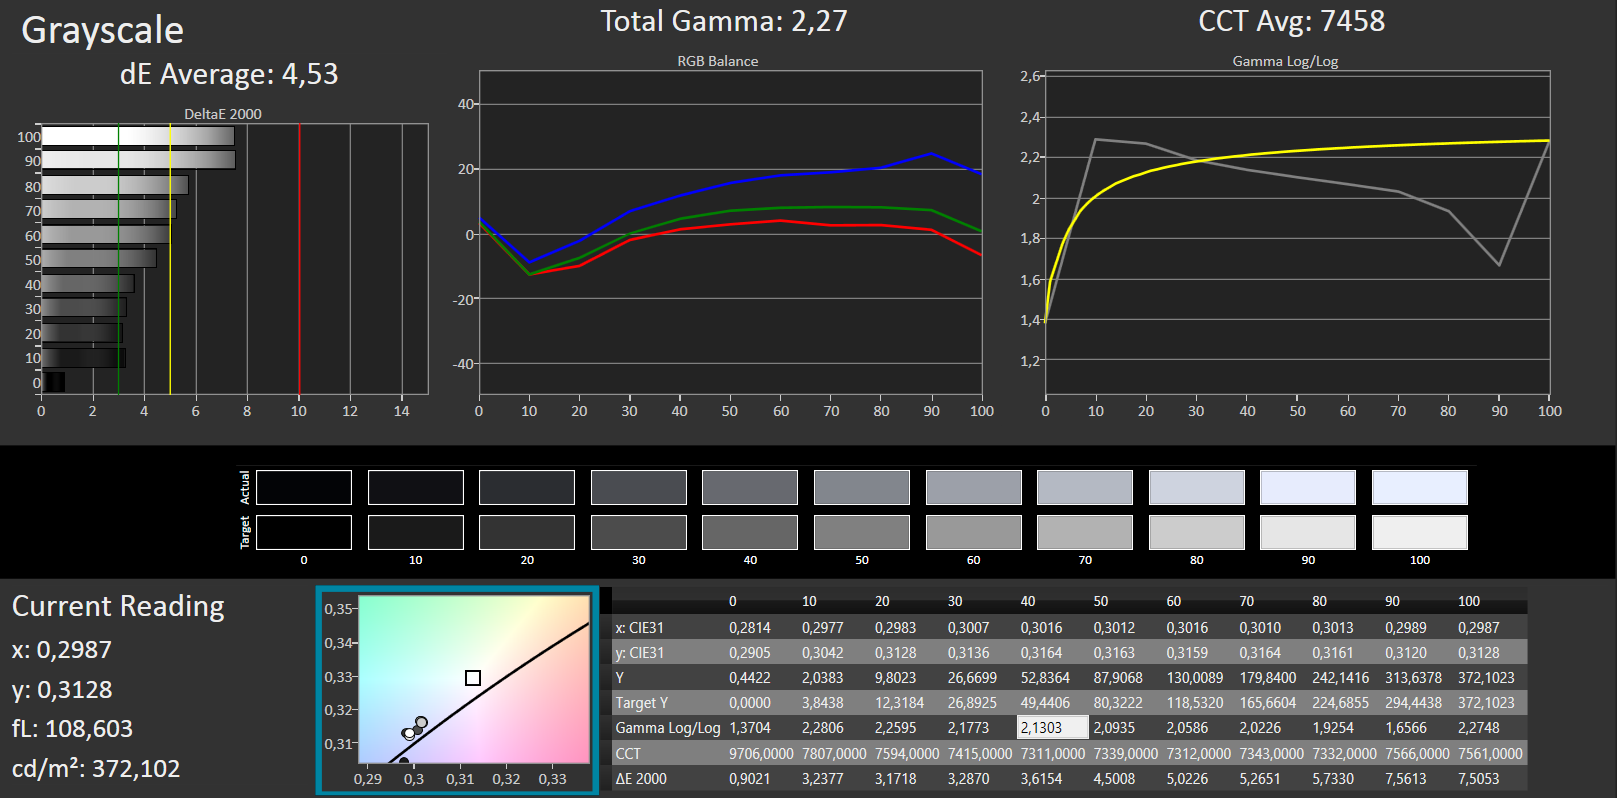The image size is (1617, 798).
Task: Select the Actual color swatch for level 100
Action: (x=1420, y=488)
